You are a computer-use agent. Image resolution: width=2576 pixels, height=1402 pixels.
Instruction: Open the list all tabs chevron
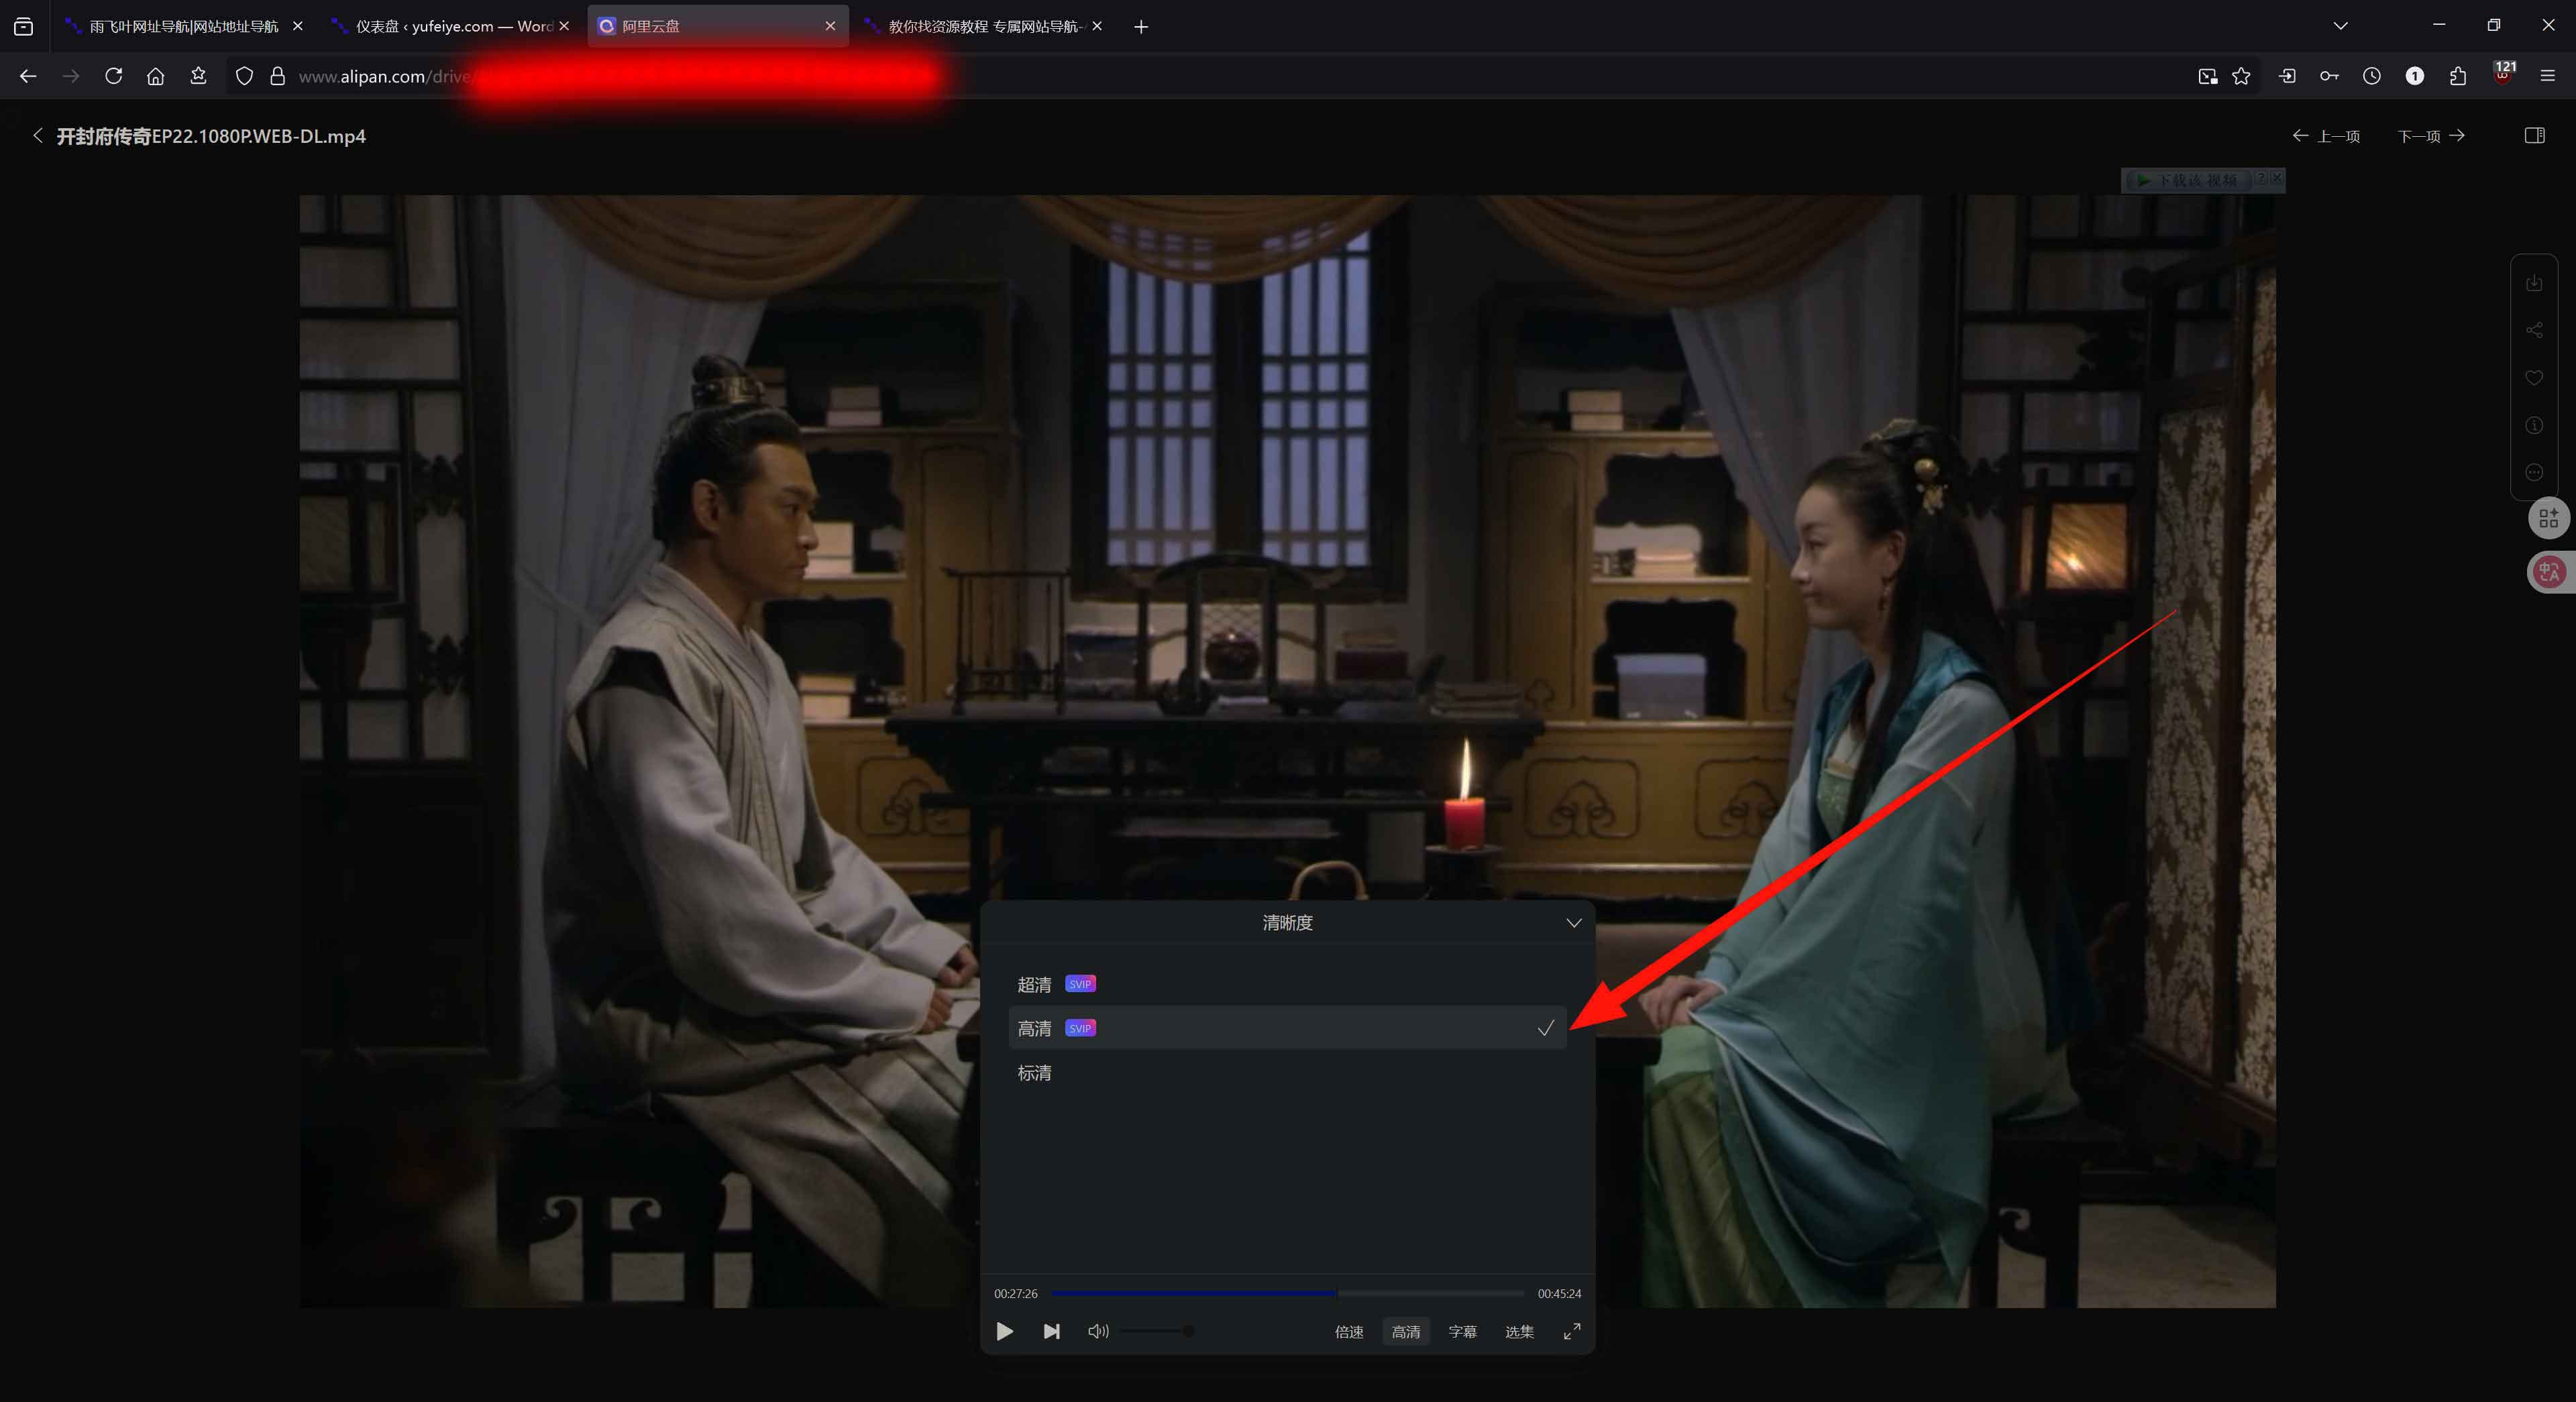(x=2340, y=26)
